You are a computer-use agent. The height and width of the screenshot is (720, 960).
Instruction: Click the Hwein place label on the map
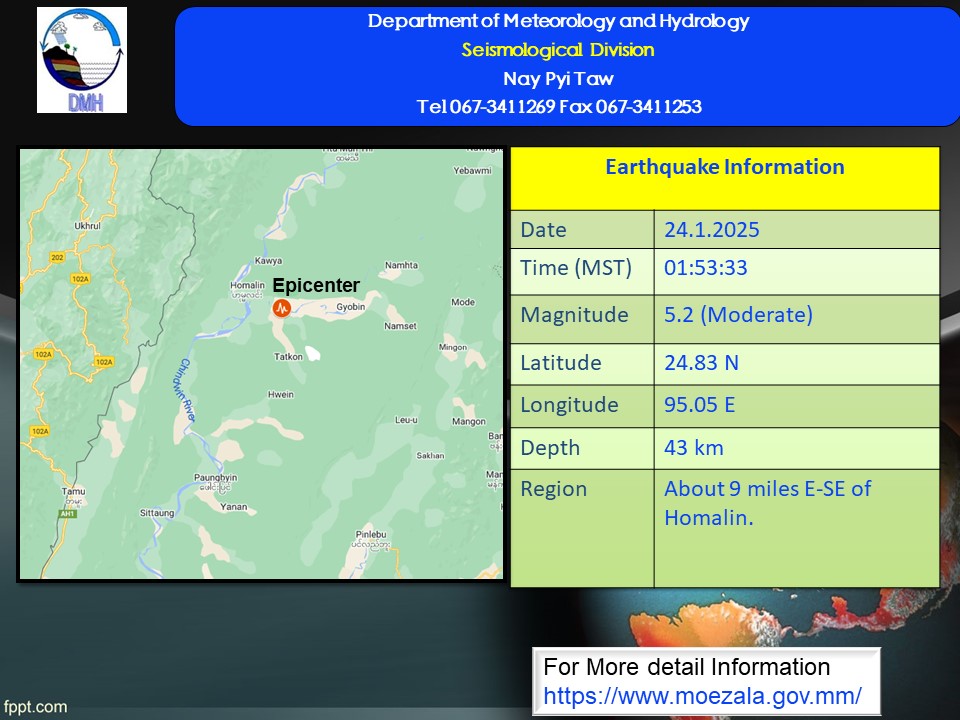tap(280, 395)
